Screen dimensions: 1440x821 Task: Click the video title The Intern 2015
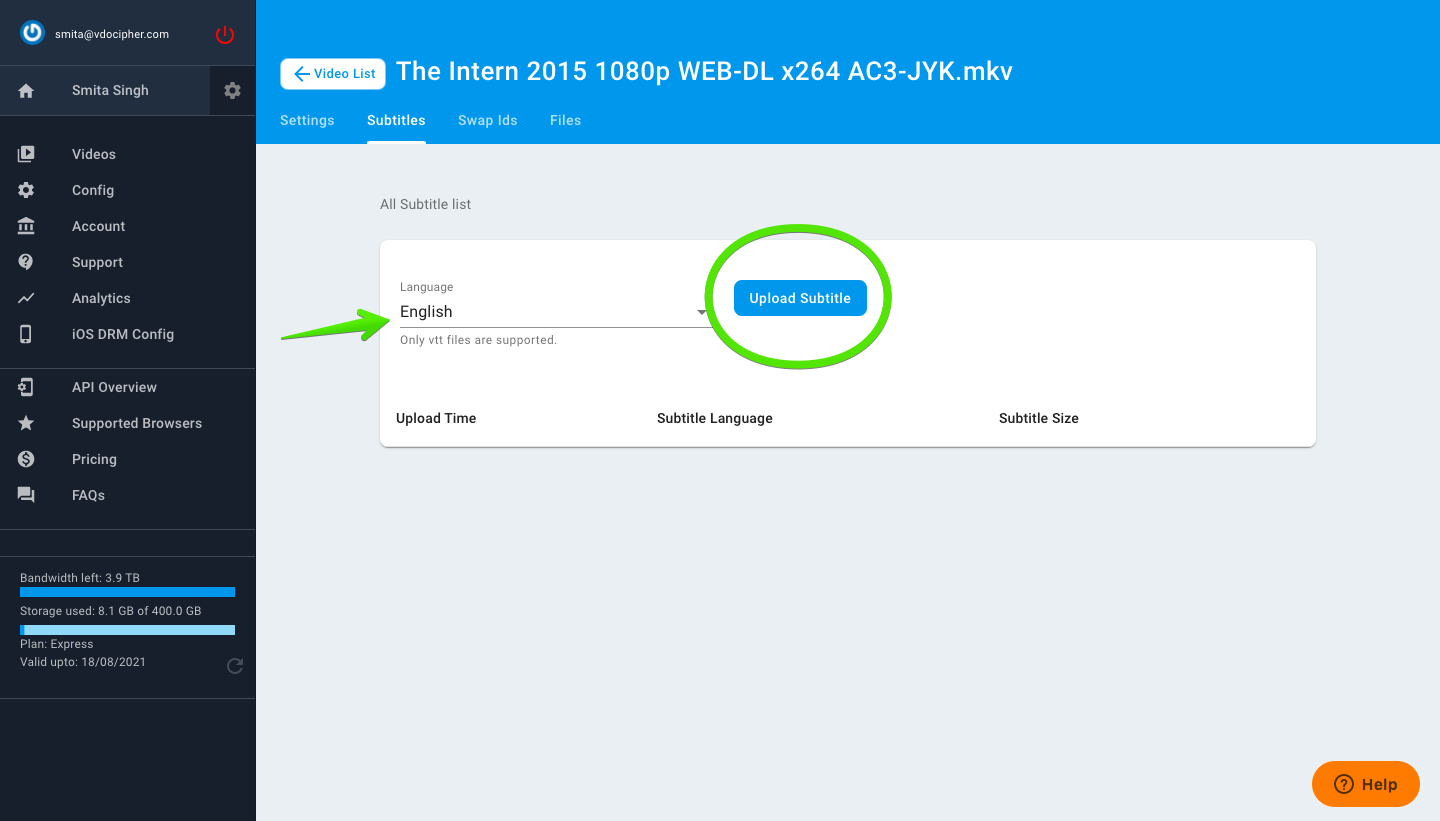point(704,72)
